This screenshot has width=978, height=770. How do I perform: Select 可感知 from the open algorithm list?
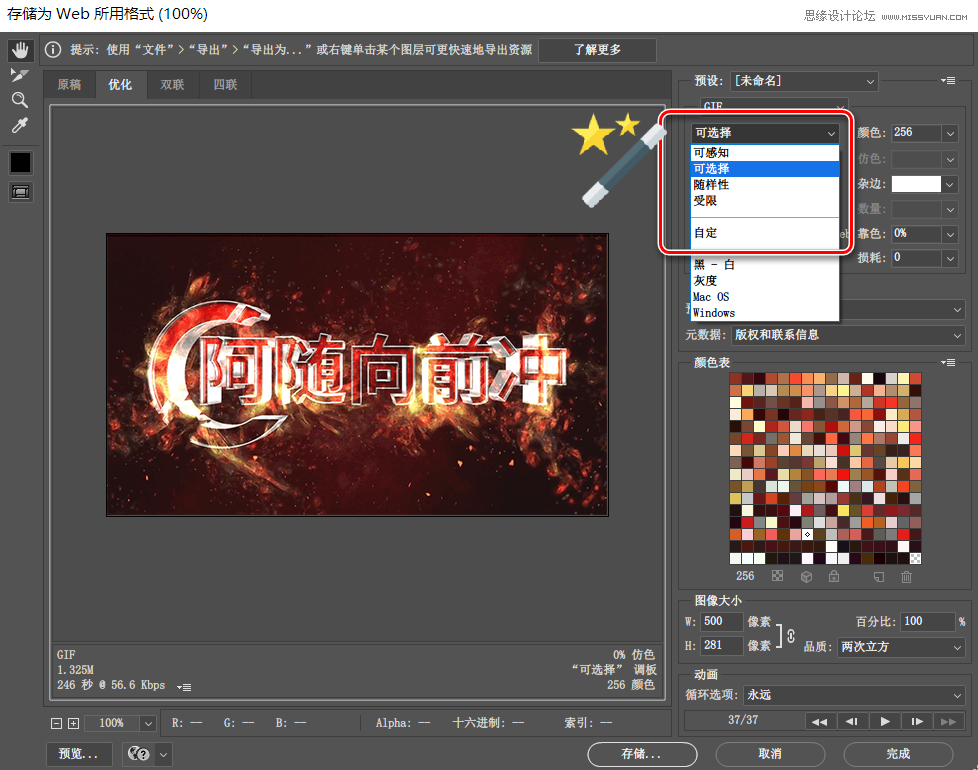(x=712, y=152)
